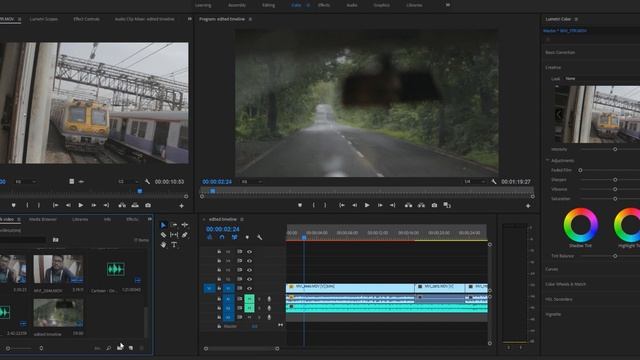The image size is (640, 360).
Task: Open Program monitor zoom level Fit dropdown
Action: point(252,182)
